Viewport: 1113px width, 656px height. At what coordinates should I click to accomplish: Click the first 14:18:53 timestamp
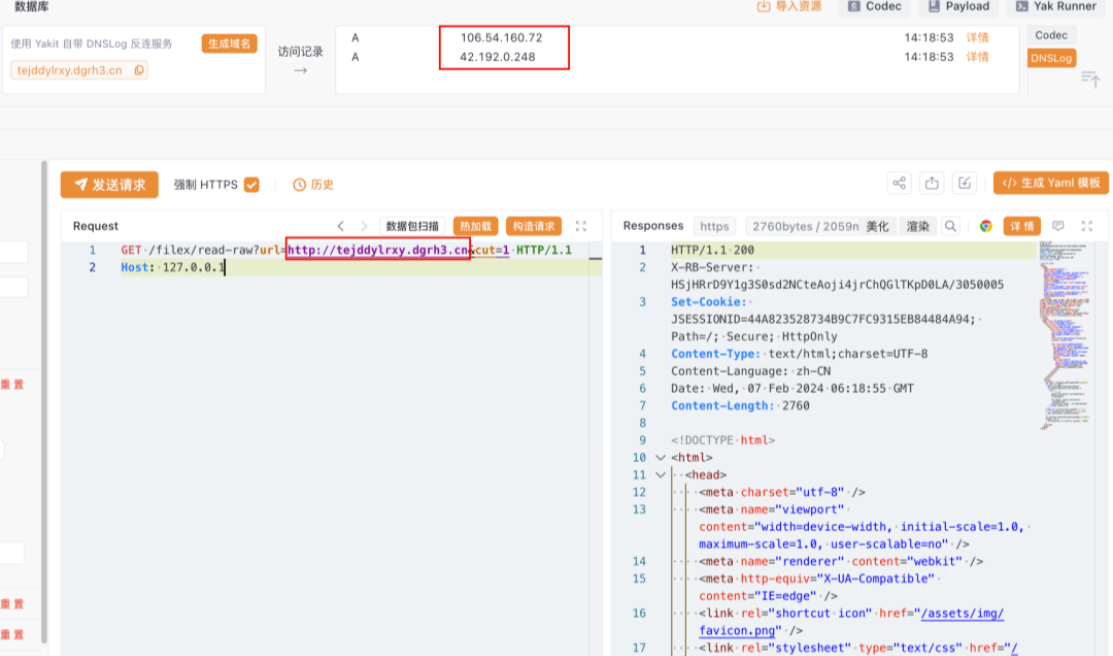pos(928,37)
